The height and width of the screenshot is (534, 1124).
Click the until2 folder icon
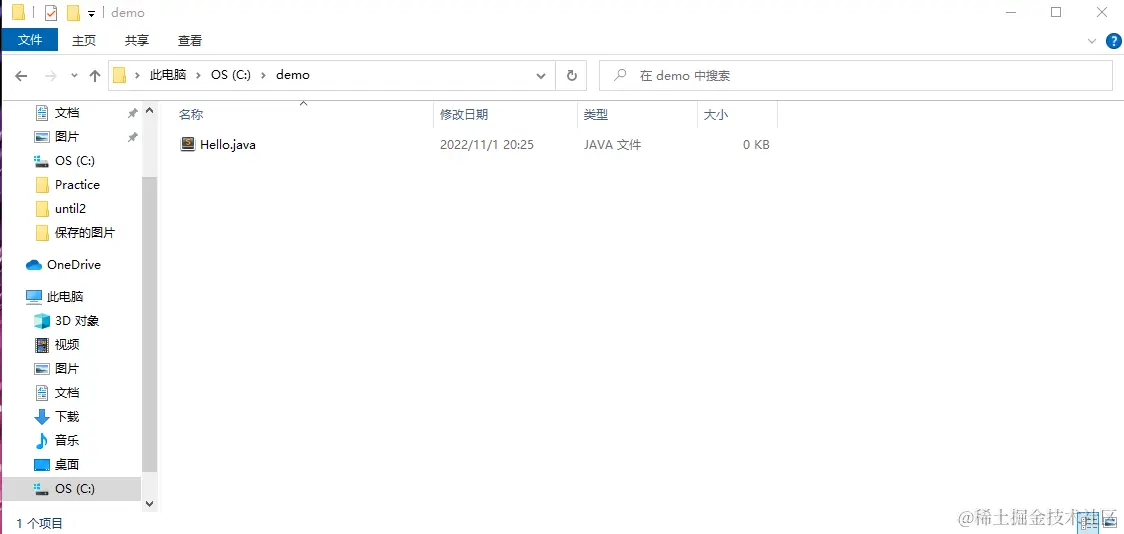[x=42, y=209]
